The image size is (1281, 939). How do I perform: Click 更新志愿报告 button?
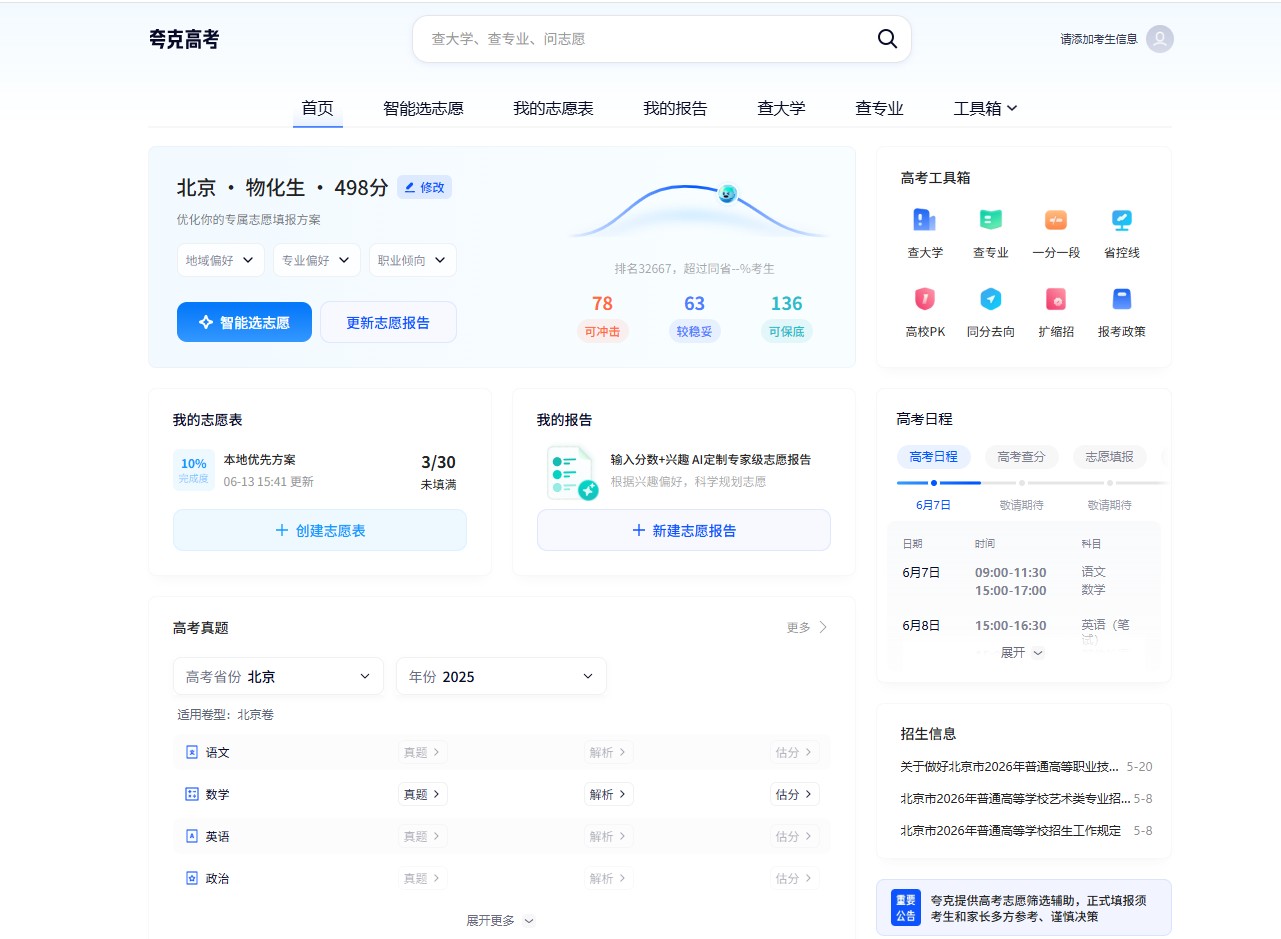tap(388, 322)
